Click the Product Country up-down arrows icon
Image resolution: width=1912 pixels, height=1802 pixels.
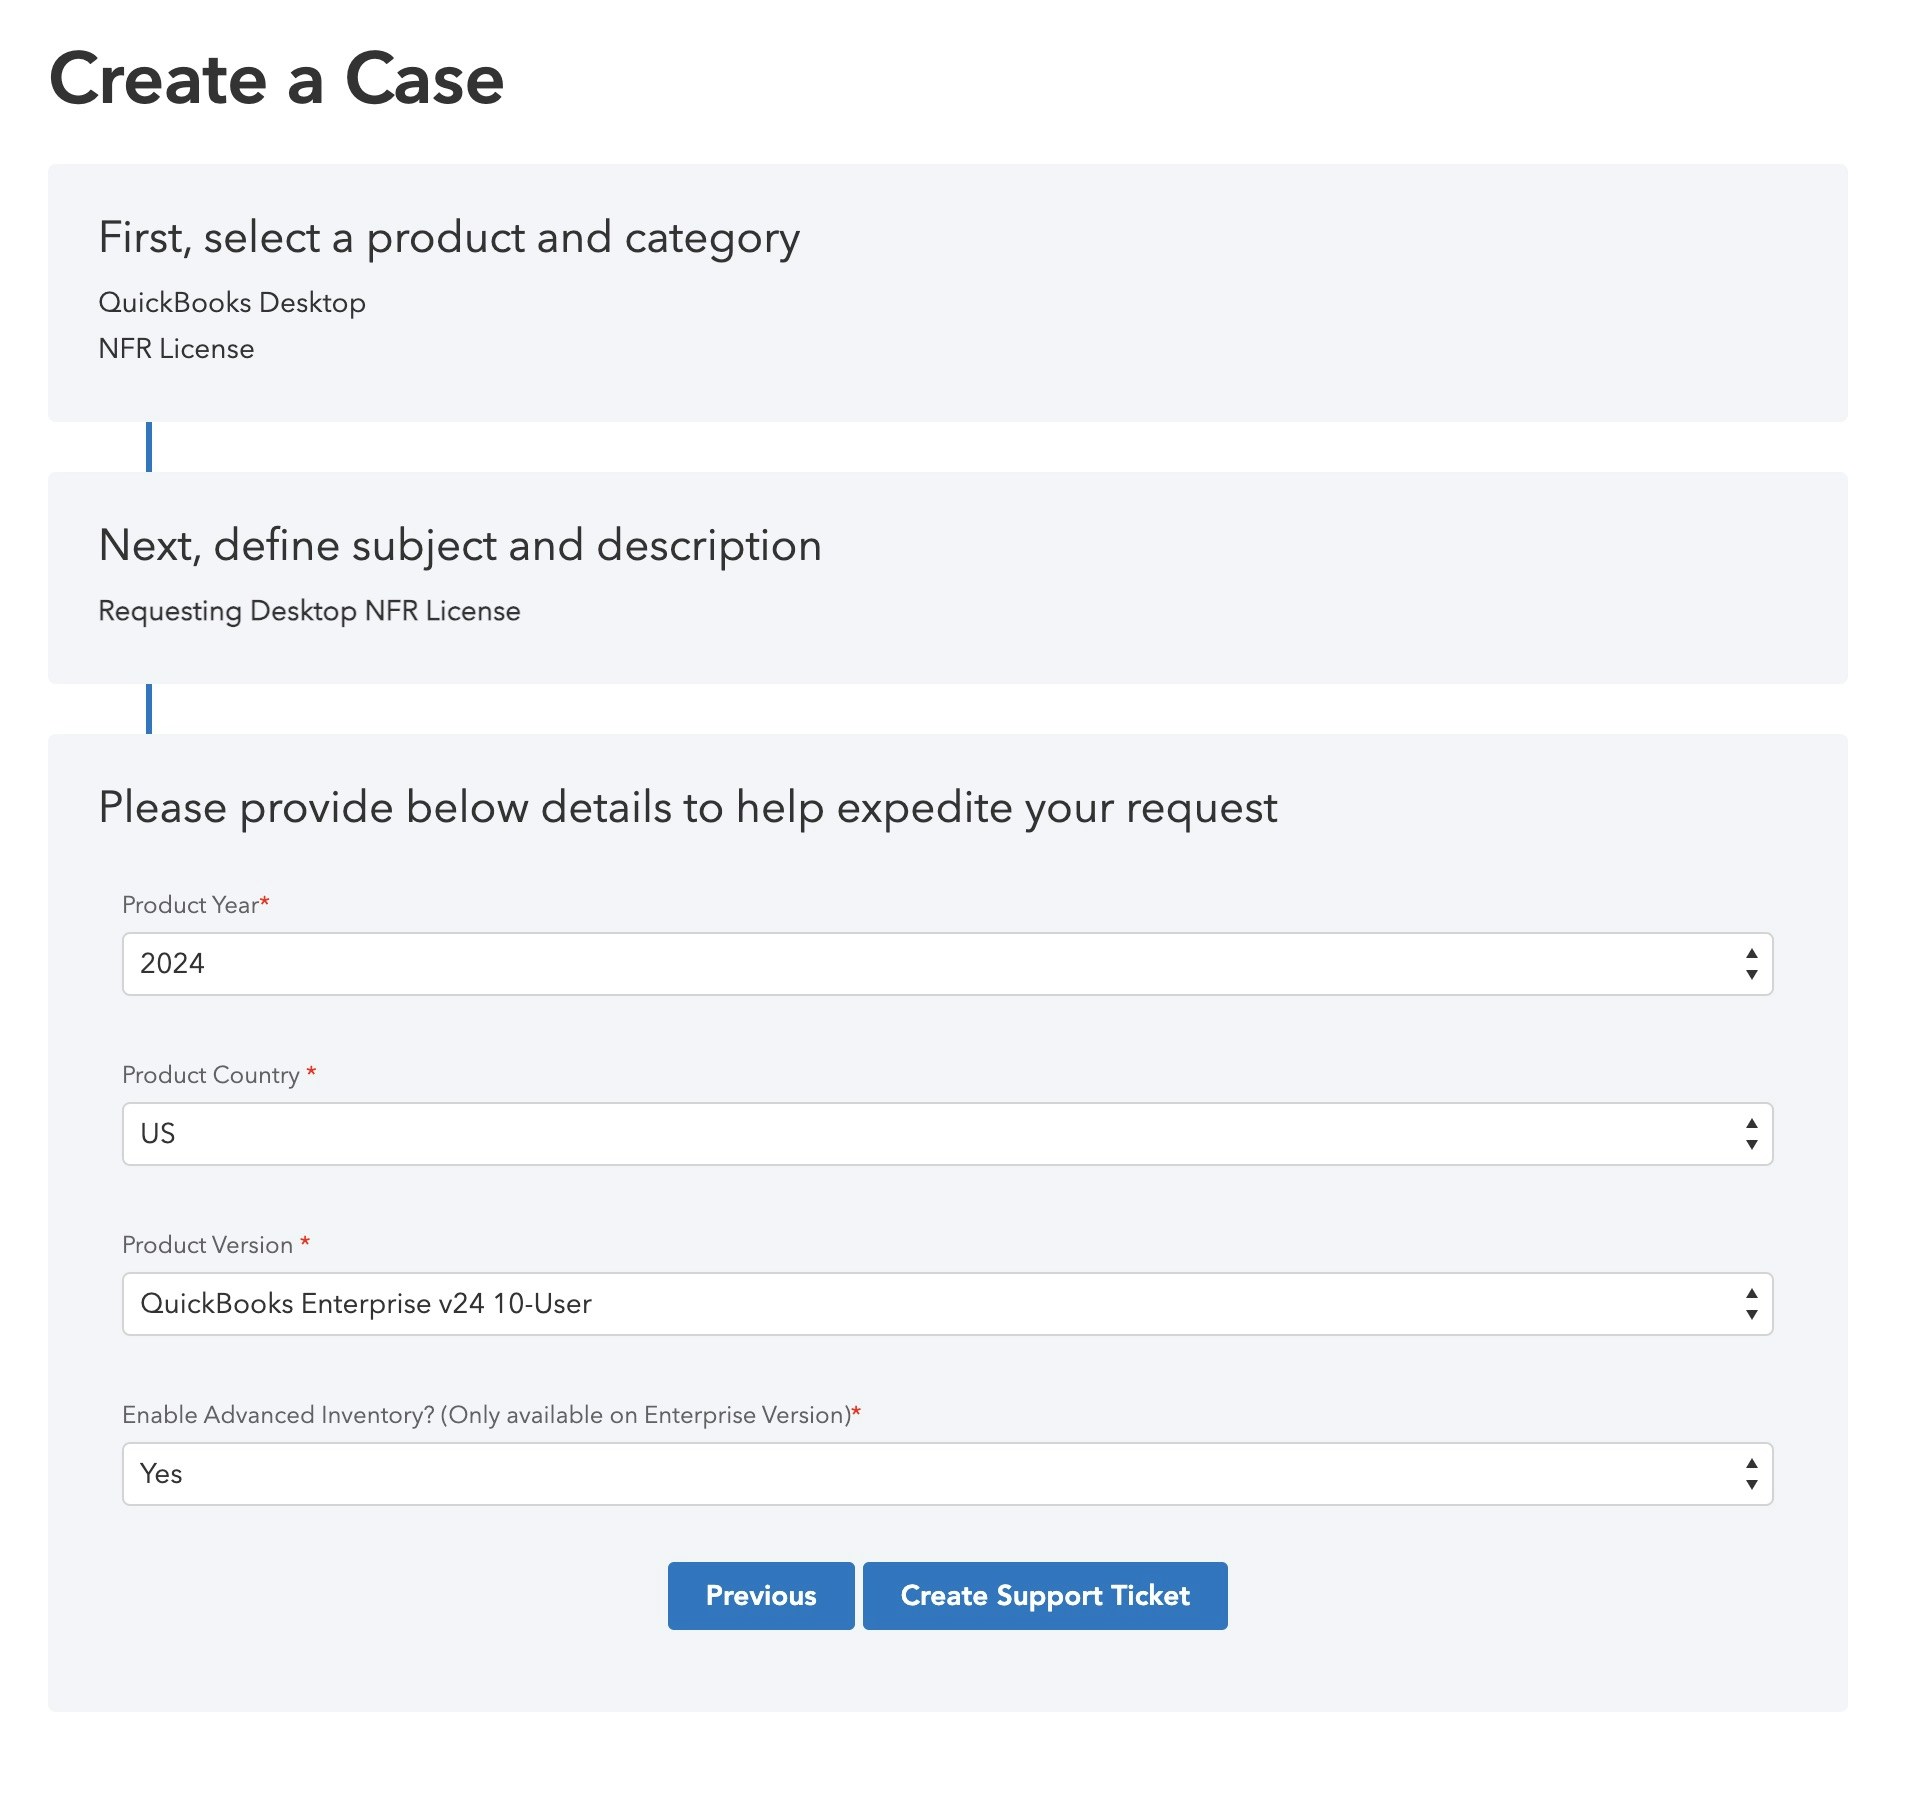[1751, 1134]
